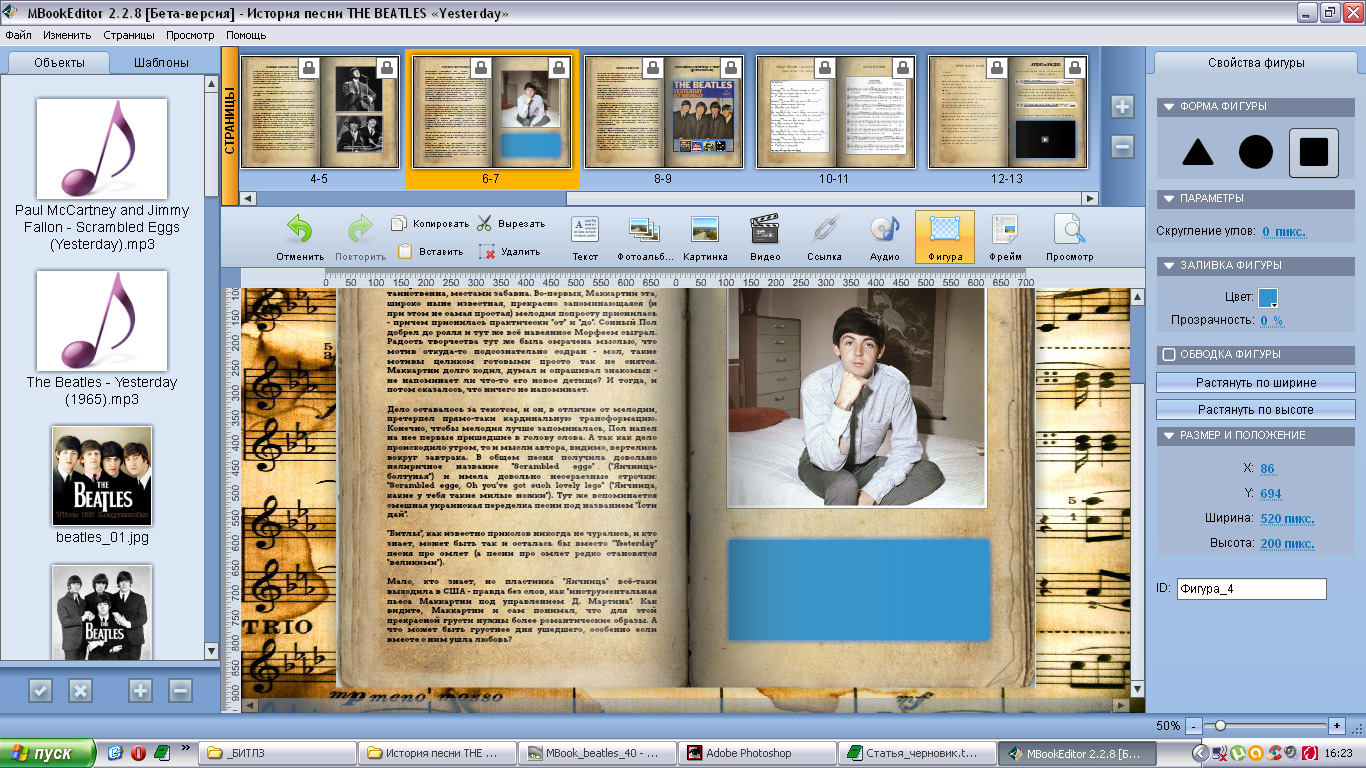Viewport: 1366px width, 768px height.
Task: Edit the X position value 86
Action: (1268, 469)
